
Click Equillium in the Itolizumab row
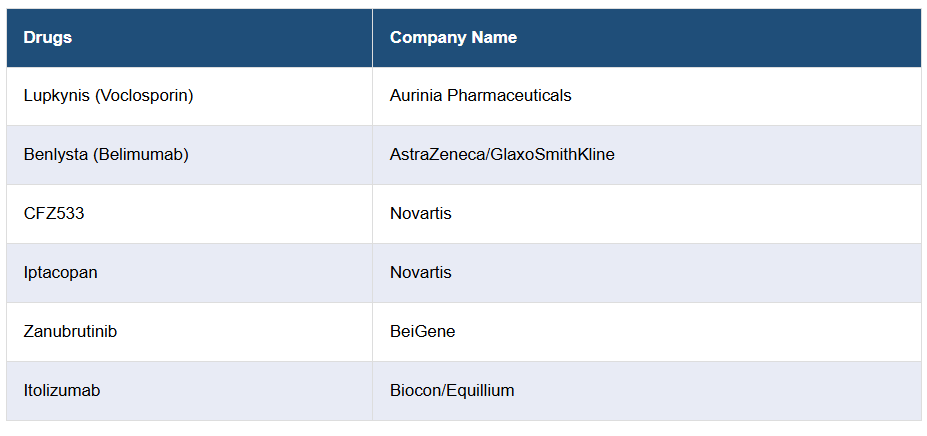tap(481, 391)
